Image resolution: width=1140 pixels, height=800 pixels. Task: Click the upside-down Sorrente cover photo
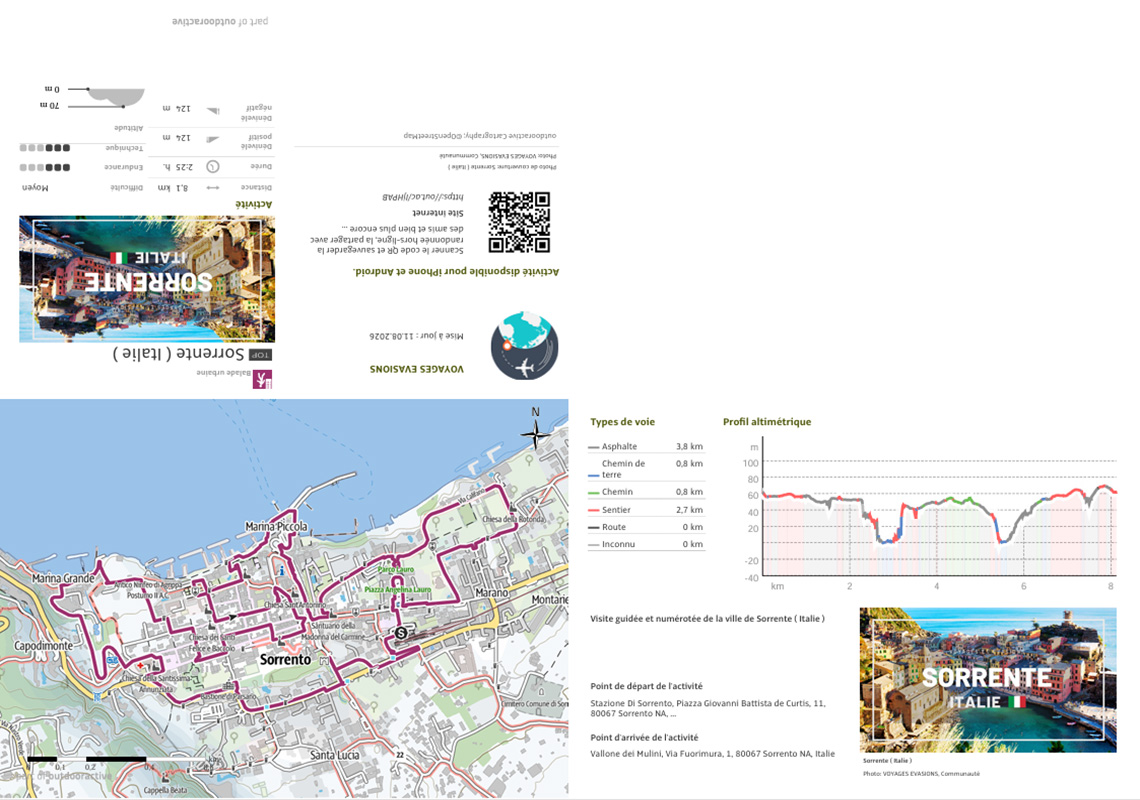coord(147,279)
